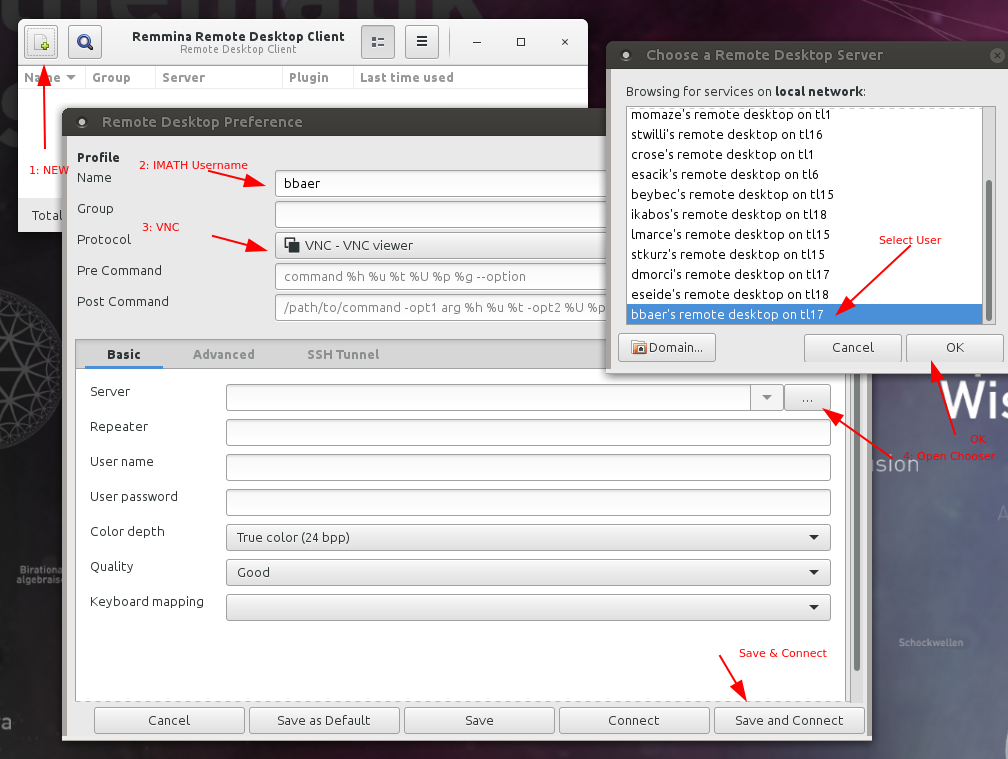
Task: Open the search icon in Remmina toolbar
Action: [85, 42]
